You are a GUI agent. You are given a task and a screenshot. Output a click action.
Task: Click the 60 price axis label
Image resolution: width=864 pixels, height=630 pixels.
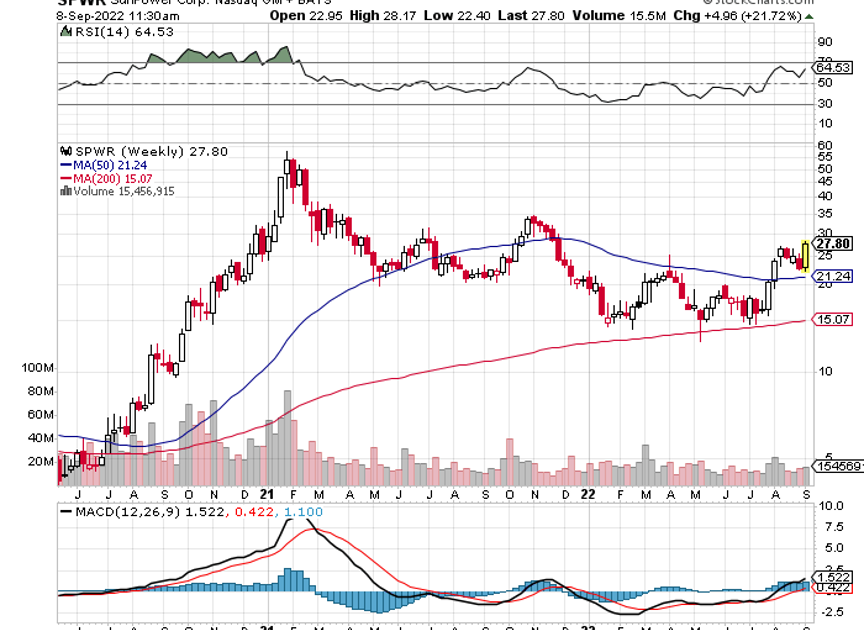click(825, 146)
